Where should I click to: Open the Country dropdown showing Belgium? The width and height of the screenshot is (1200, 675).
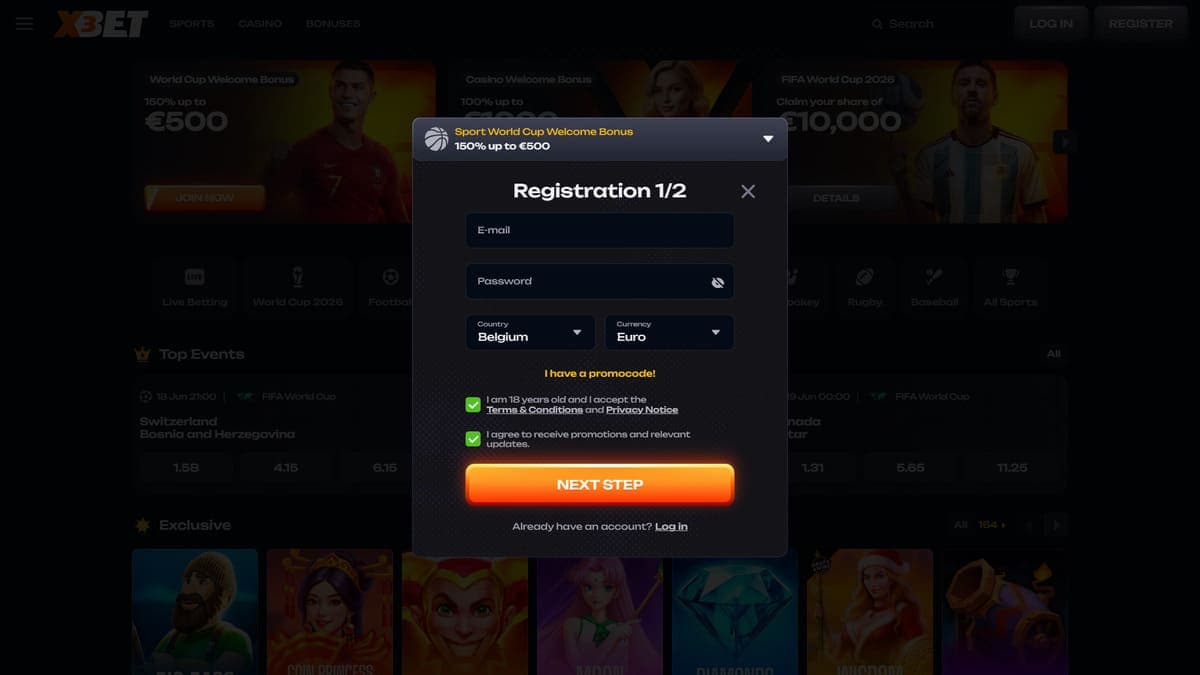tap(530, 332)
